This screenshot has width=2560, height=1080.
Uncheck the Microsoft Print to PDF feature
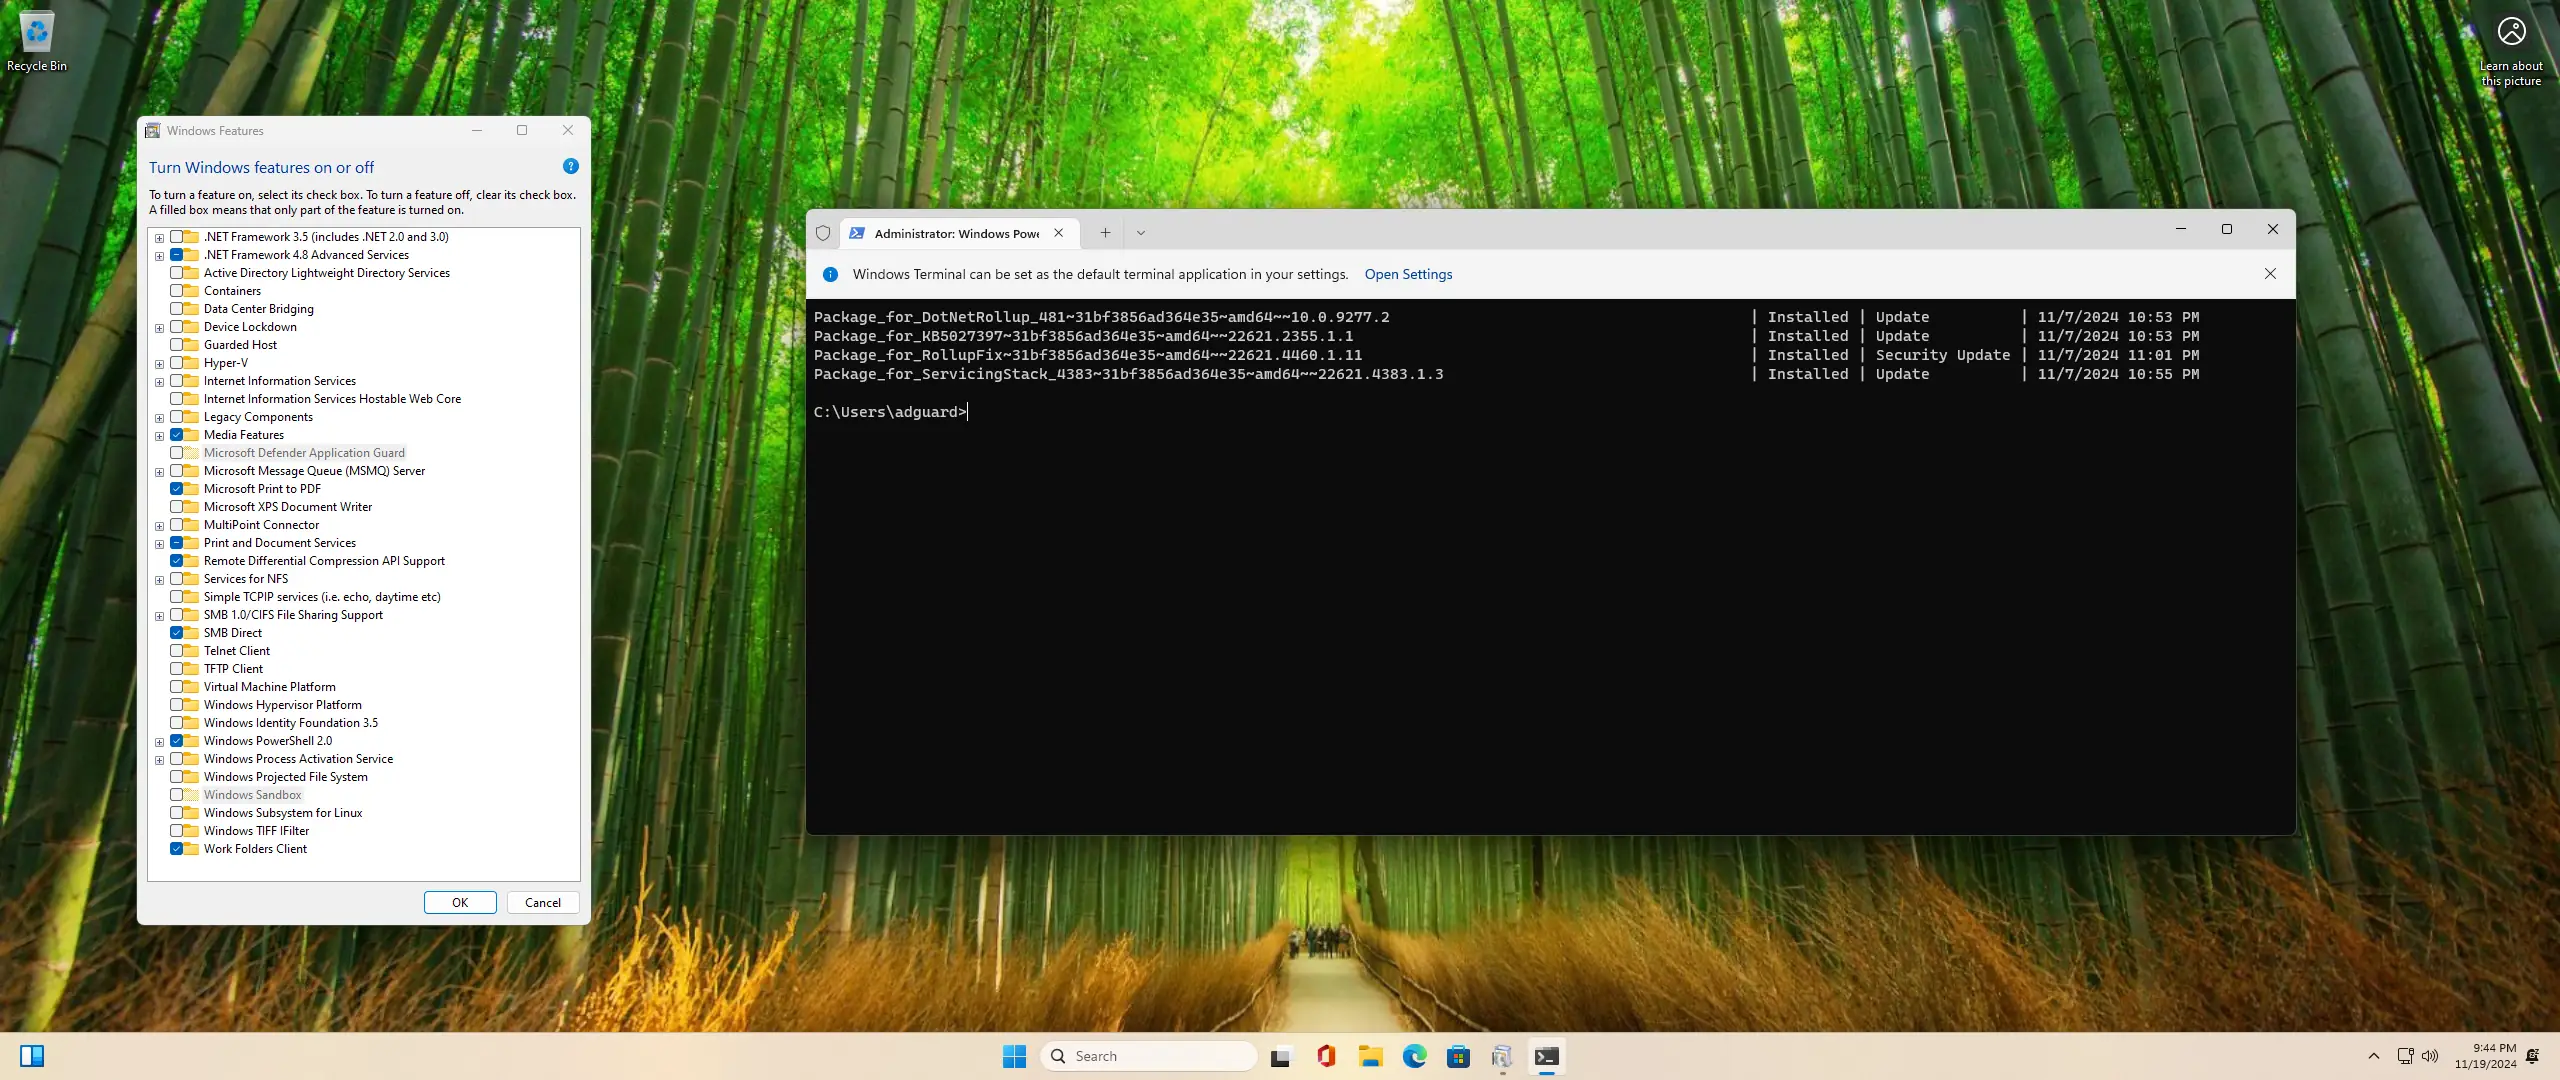tap(177, 489)
